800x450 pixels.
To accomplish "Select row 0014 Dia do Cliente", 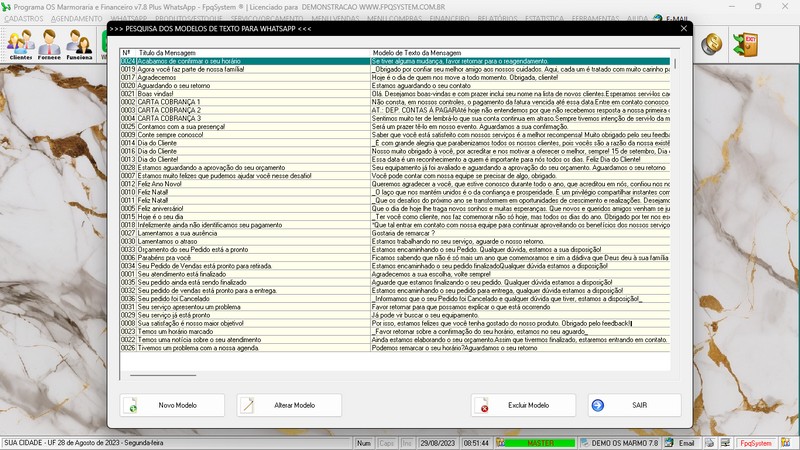I will [395, 143].
